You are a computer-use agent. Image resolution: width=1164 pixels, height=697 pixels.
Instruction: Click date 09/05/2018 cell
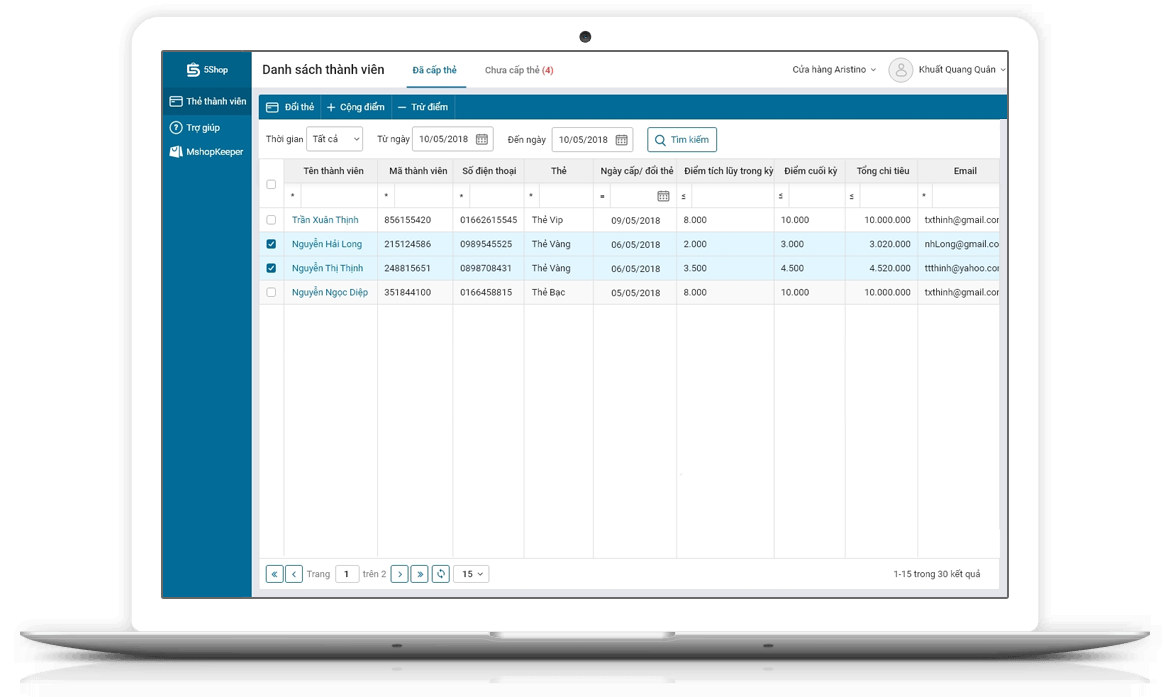point(635,220)
